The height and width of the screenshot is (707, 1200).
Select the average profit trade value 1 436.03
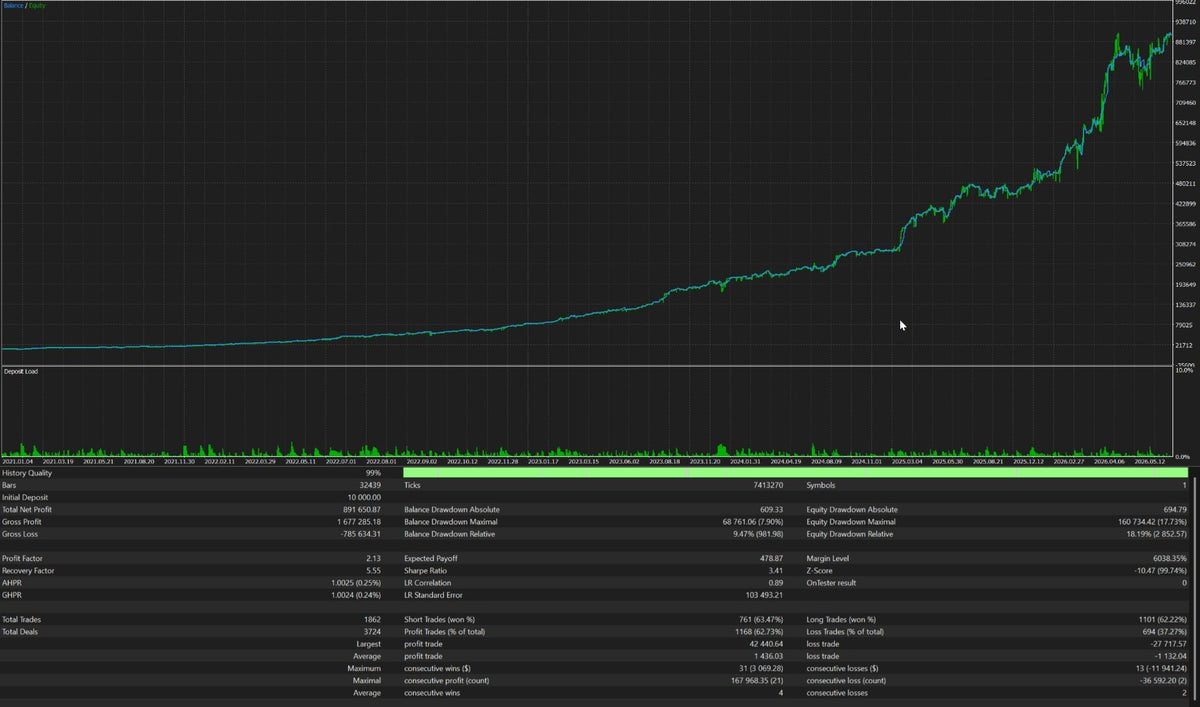tap(768, 655)
